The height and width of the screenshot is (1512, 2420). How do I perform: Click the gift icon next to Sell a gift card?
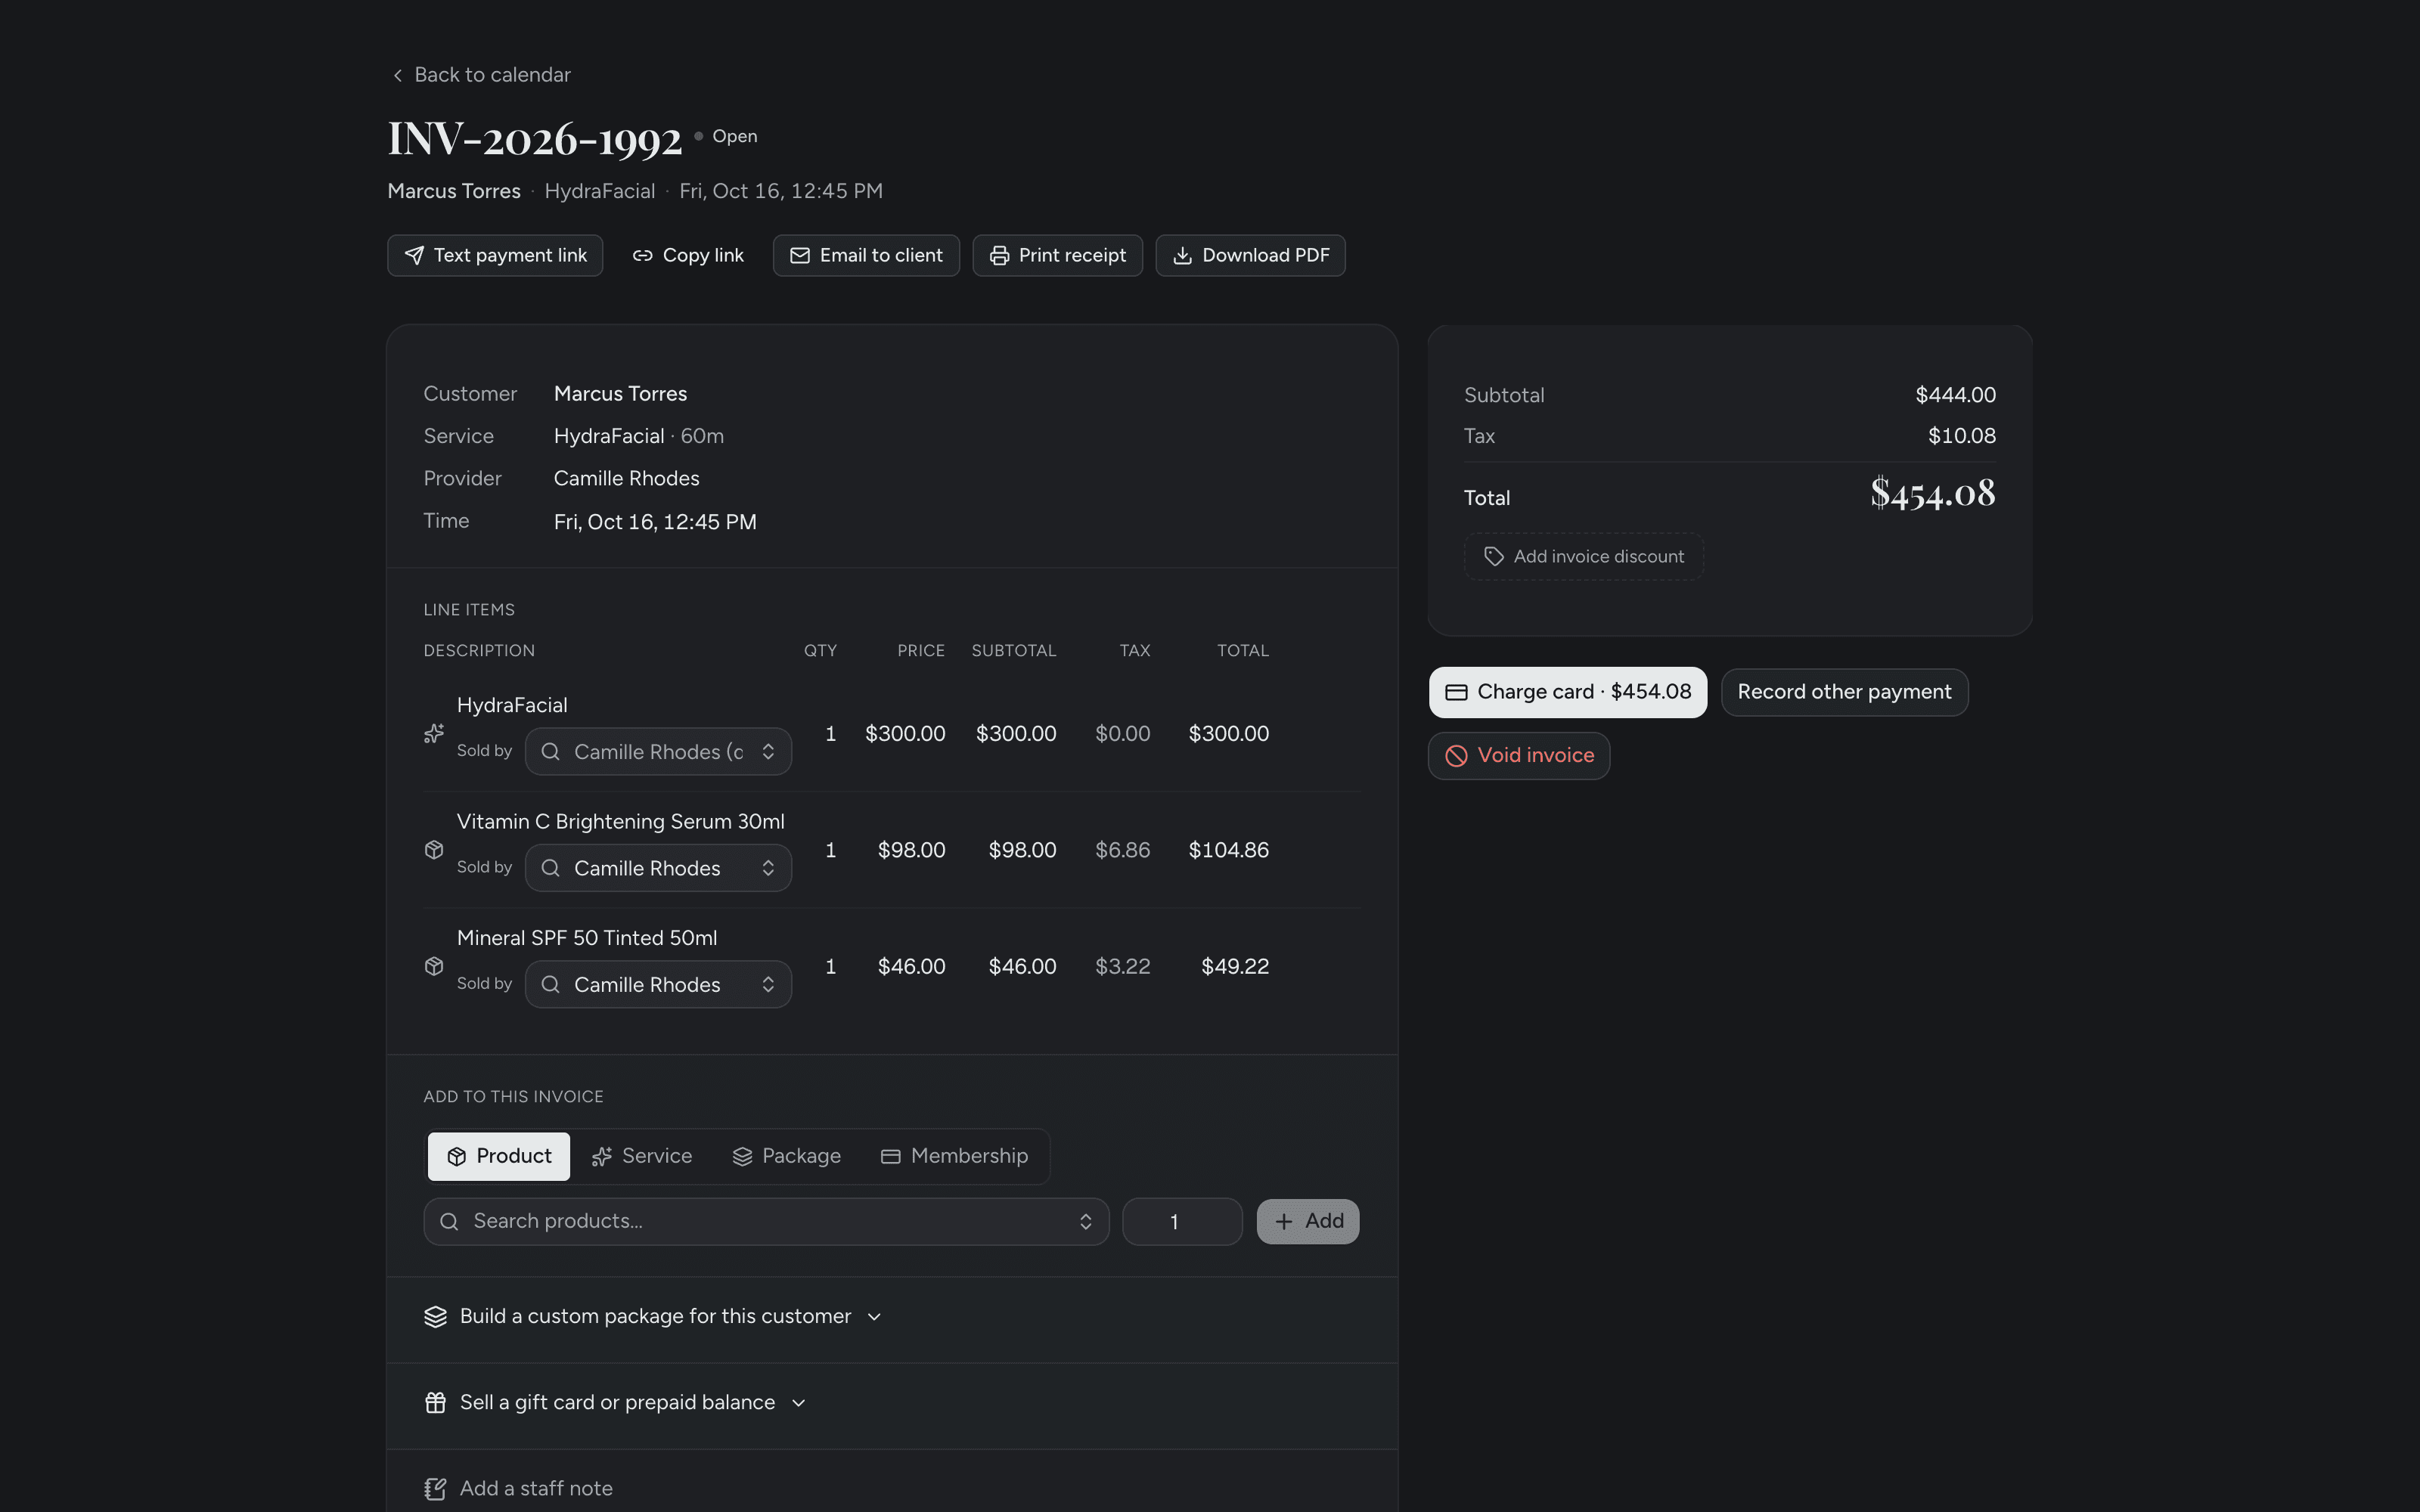(435, 1403)
